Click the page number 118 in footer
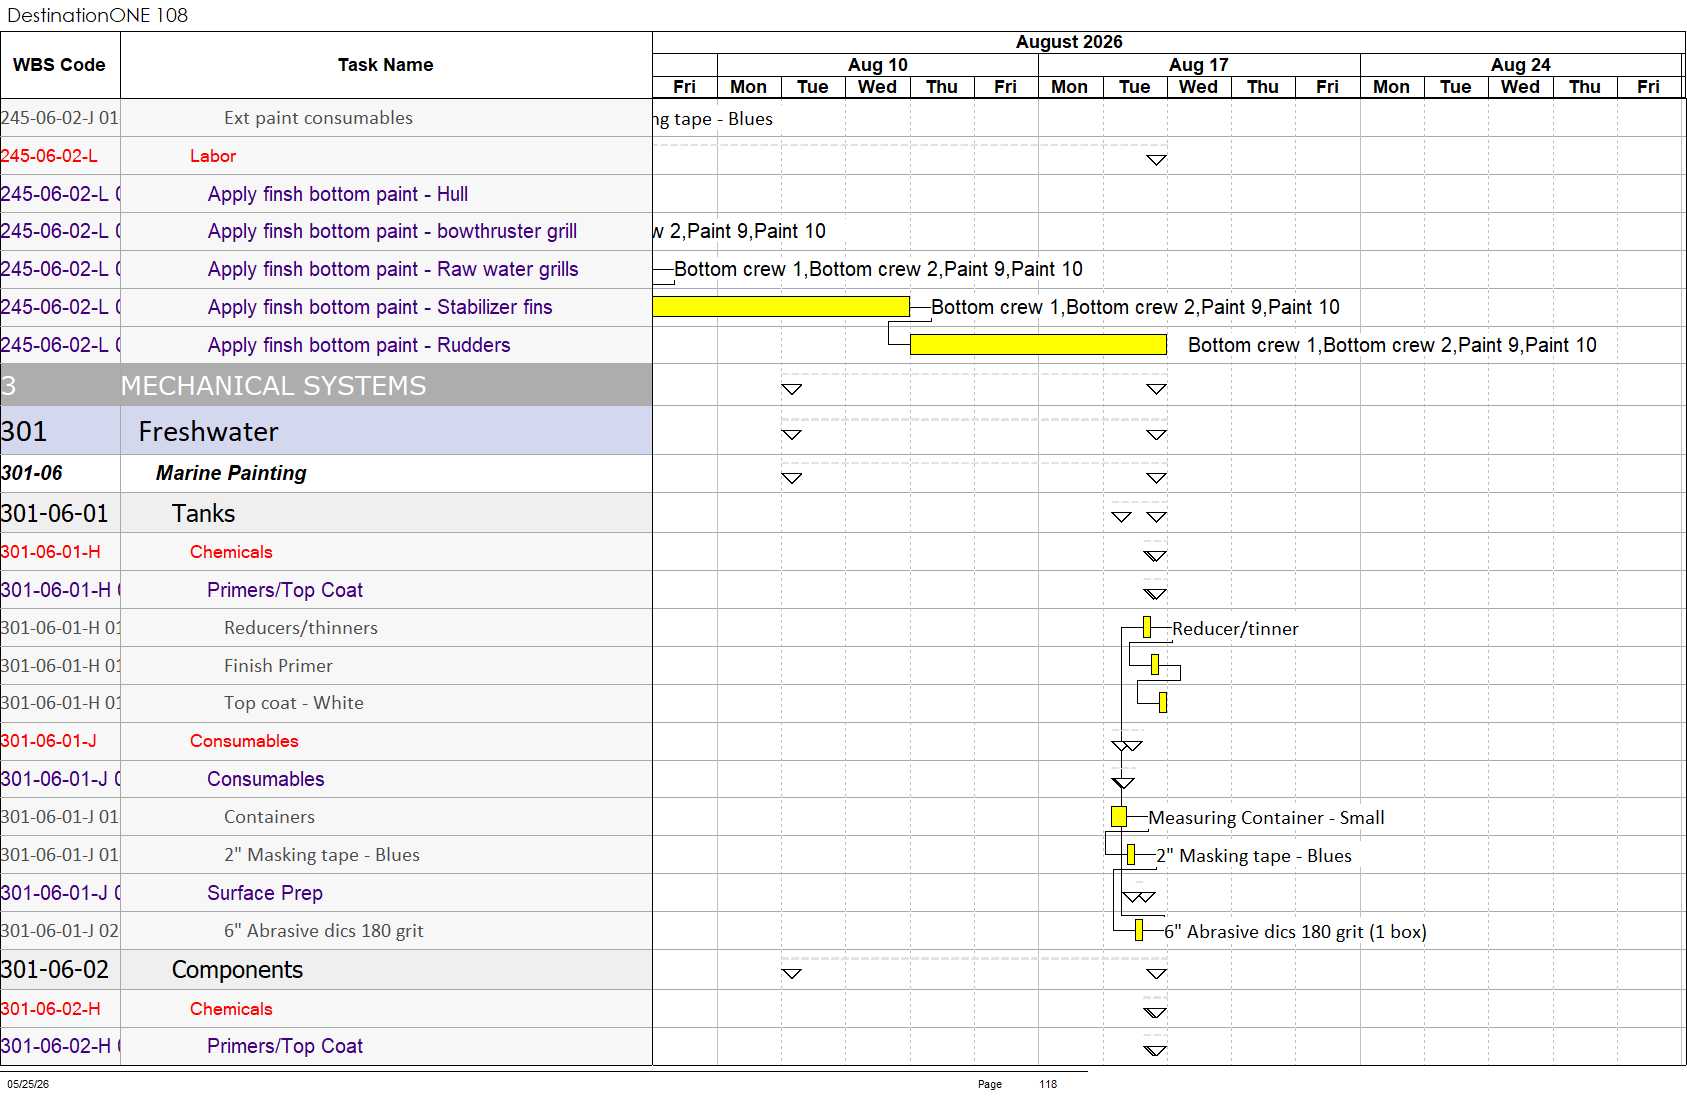Viewport: 1687px width, 1097px height. pyautogui.click(x=1048, y=1084)
